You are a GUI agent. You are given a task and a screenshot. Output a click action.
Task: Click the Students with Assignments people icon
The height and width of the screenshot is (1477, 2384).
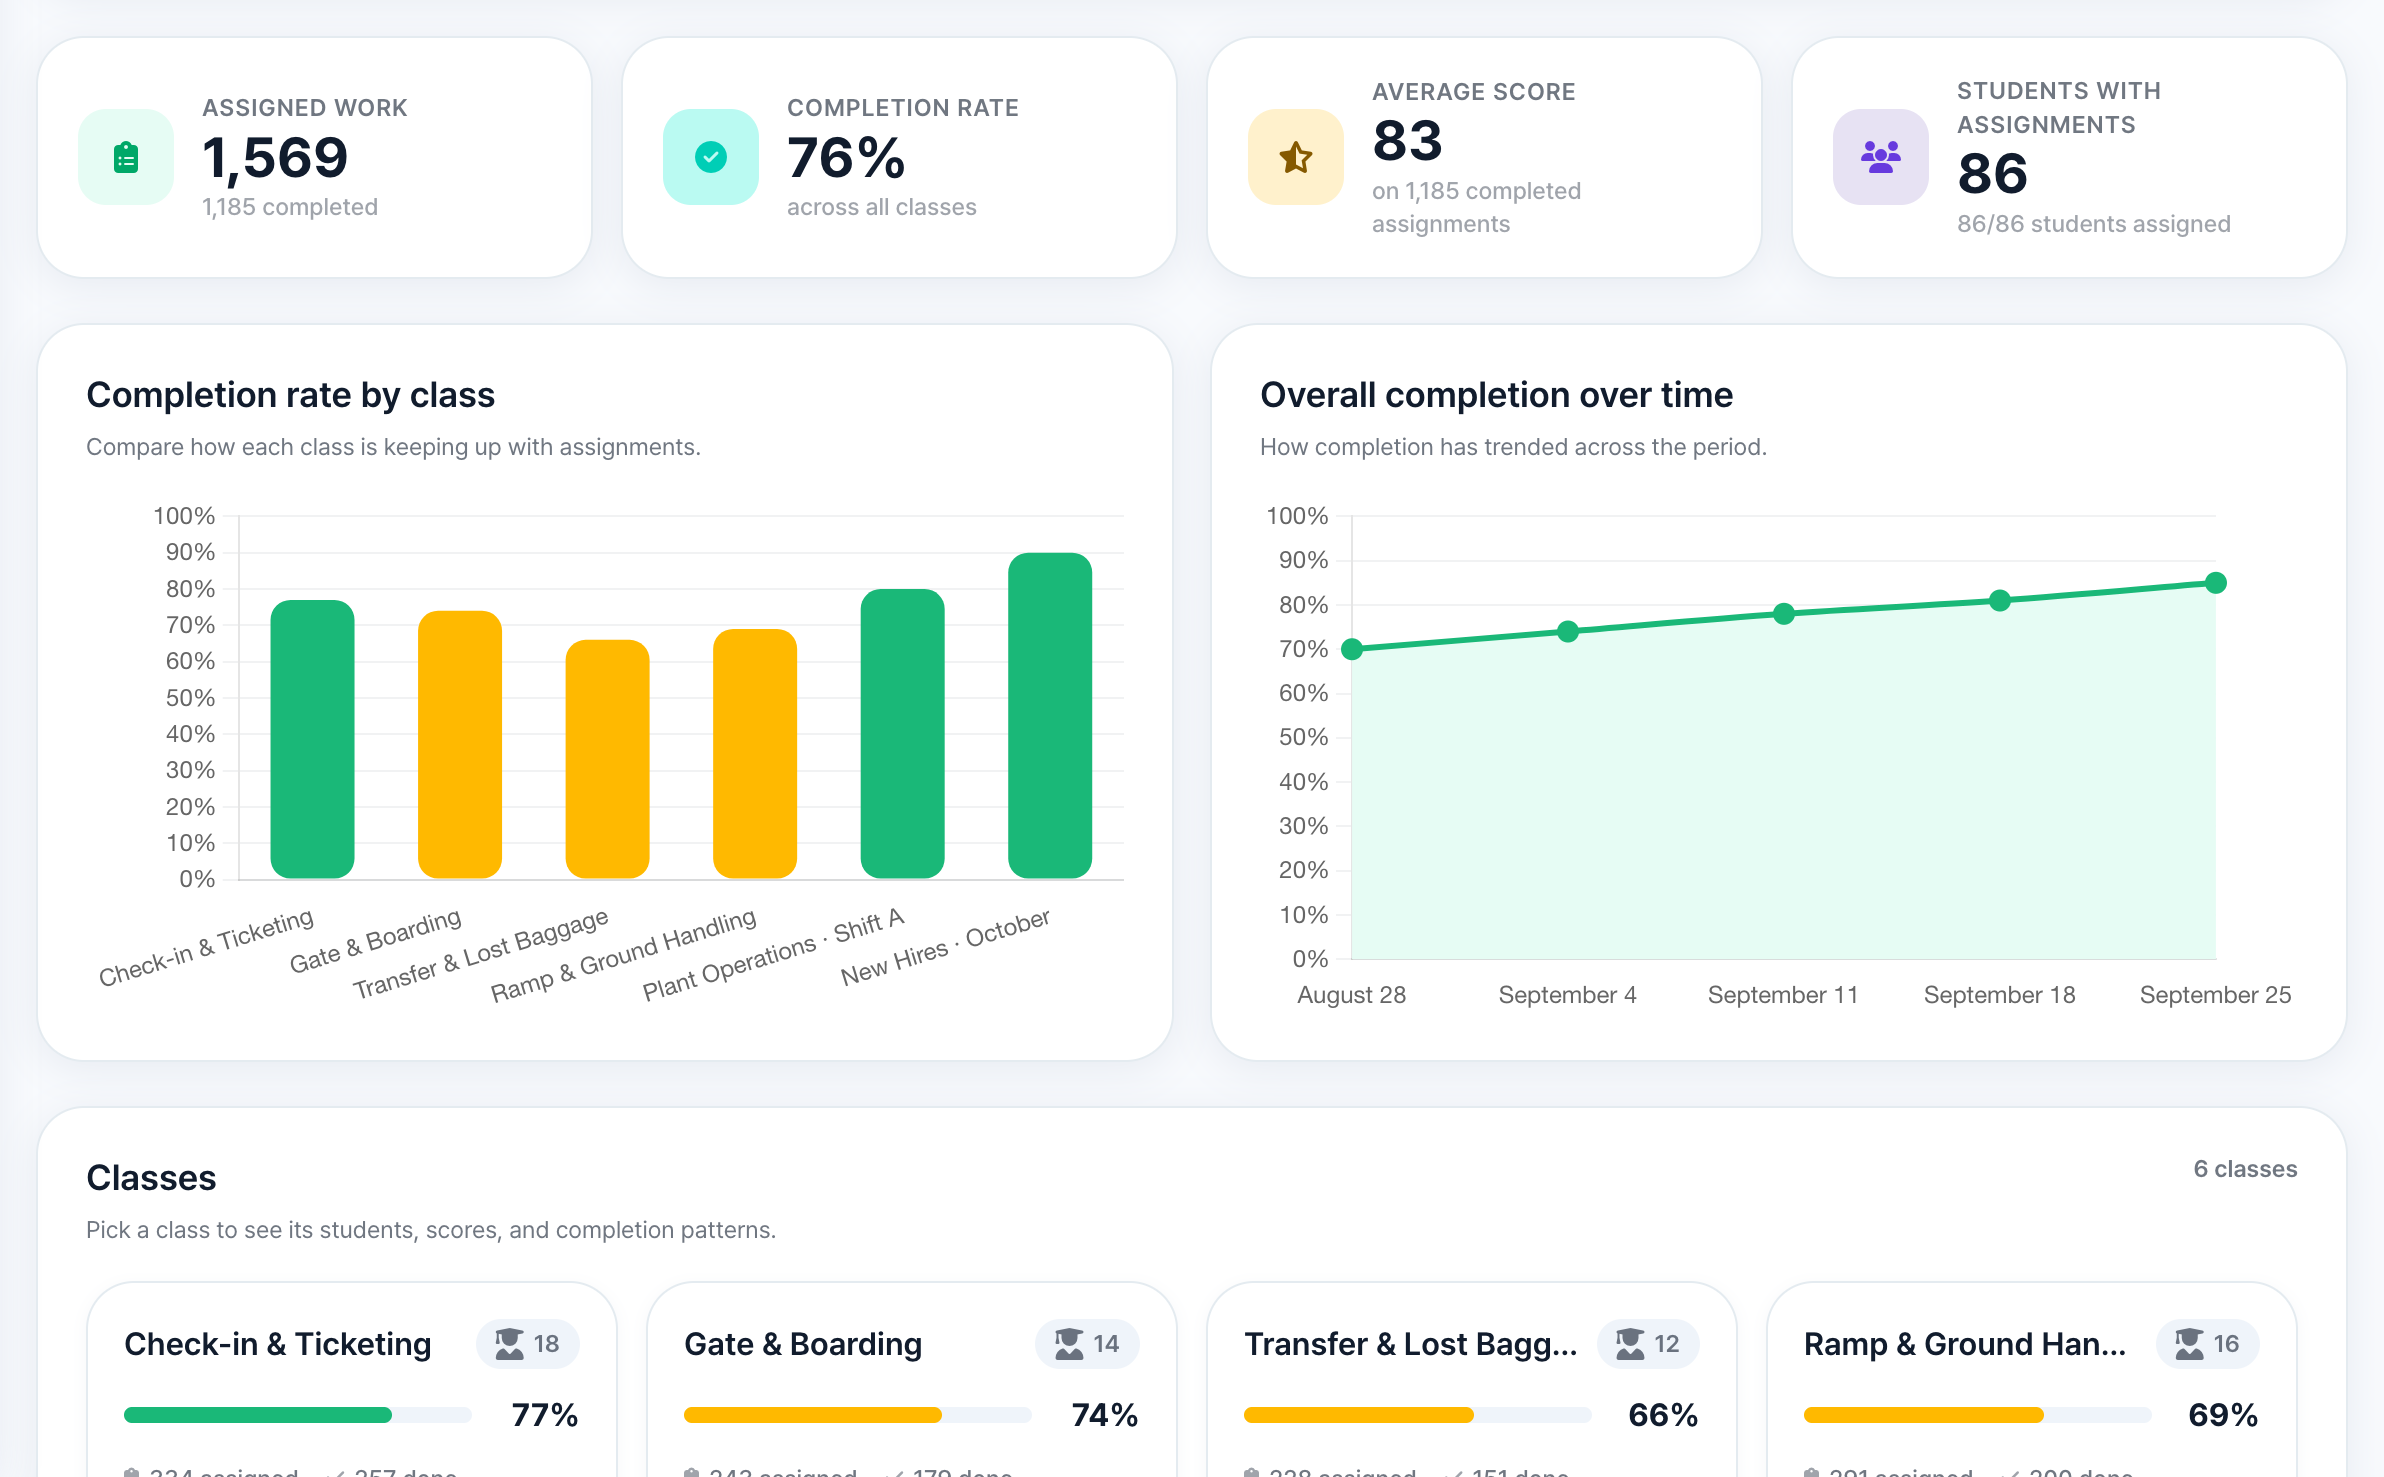(x=1881, y=157)
